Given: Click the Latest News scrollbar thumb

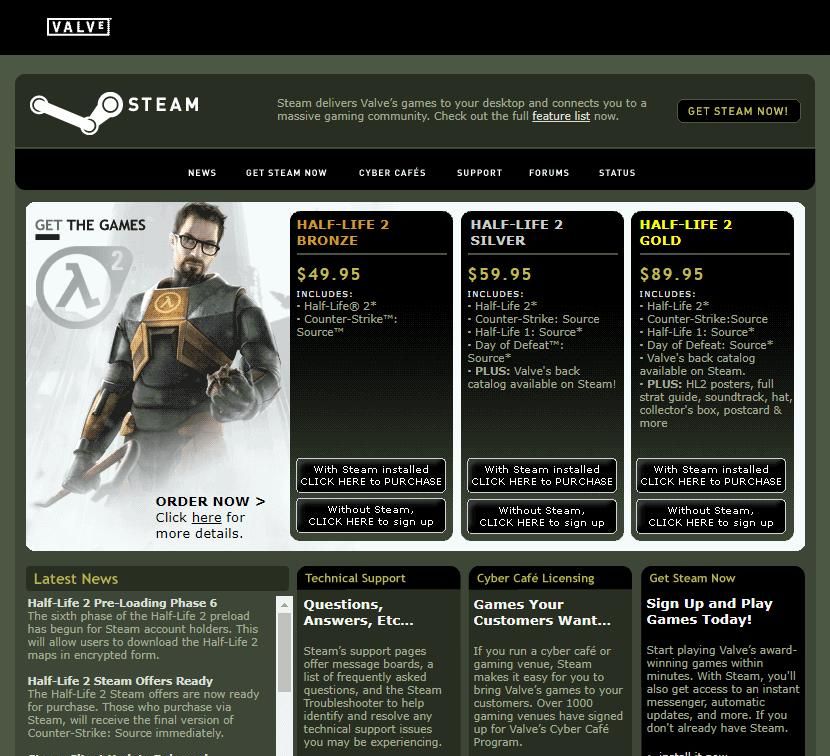Looking at the screenshot, I should pyautogui.click(x=284, y=652).
